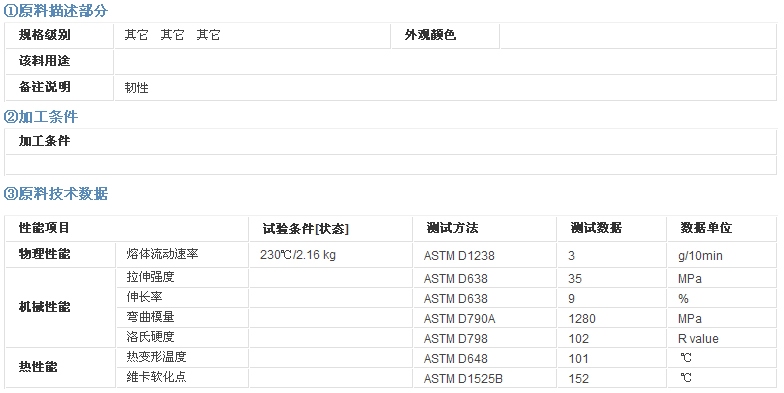
Task: Click the g/10min unit cell
Action: (x=722, y=254)
